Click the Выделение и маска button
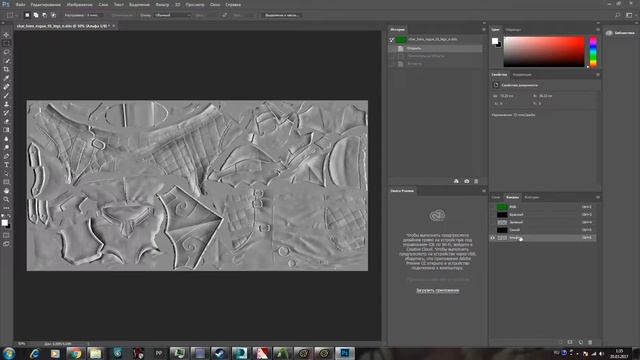The image size is (640, 360). [281, 15]
